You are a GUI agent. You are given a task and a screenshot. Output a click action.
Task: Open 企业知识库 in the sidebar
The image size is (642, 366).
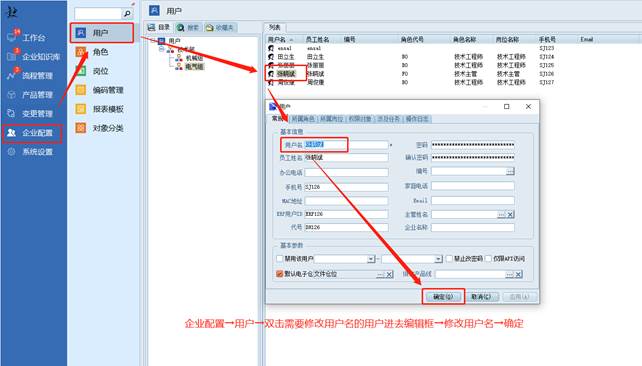coord(41,56)
